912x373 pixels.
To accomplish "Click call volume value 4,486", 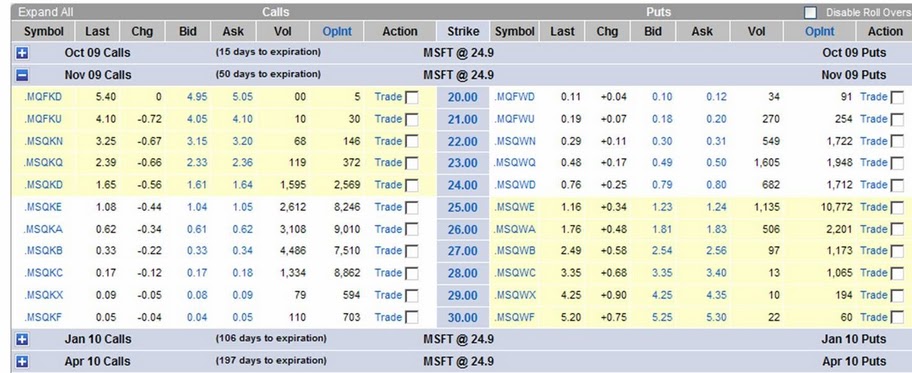I will (293, 251).
